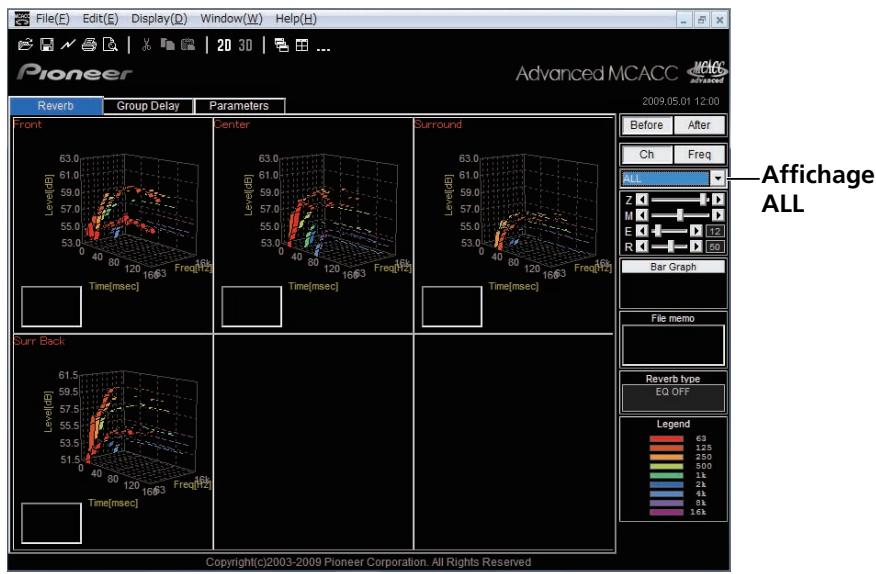Click the Open file toolbar icon
Image resolution: width=876 pixels, height=574 pixels.
click(x=25, y=45)
